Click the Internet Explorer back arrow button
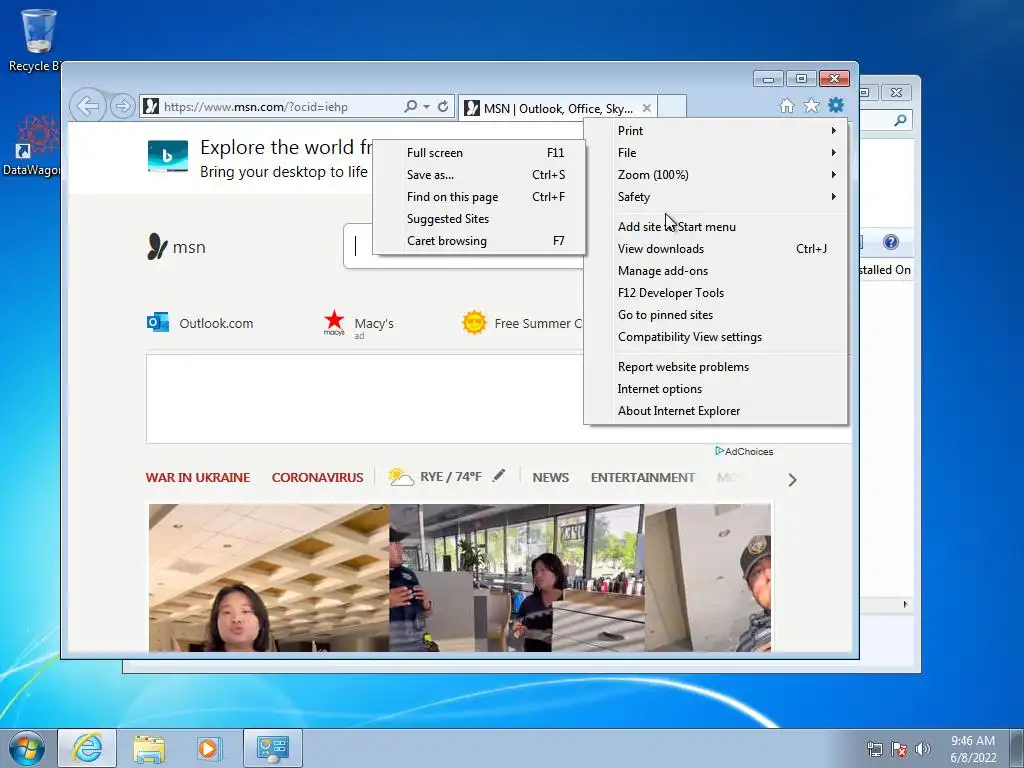The image size is (1024, 768). coord(88,106)
